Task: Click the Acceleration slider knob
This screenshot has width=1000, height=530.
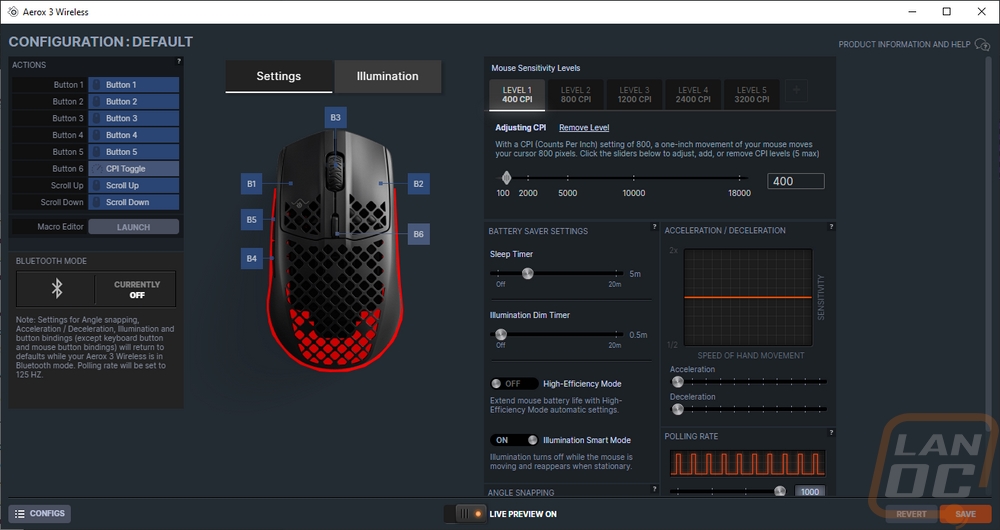Action: [x=678, y=382]
